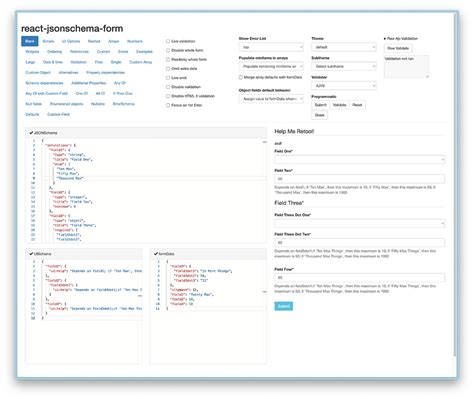Click the programmatic Submit button
Viewport: 474px width, 399px height.
[321, 105]
